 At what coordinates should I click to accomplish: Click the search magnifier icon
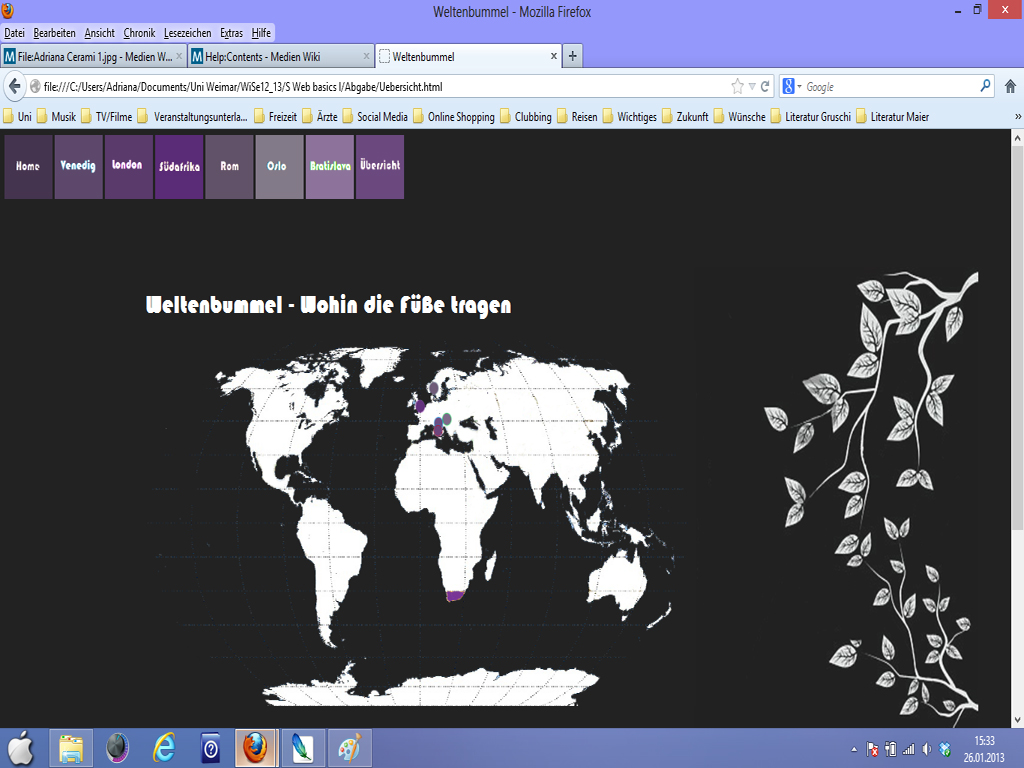[985, 86]
